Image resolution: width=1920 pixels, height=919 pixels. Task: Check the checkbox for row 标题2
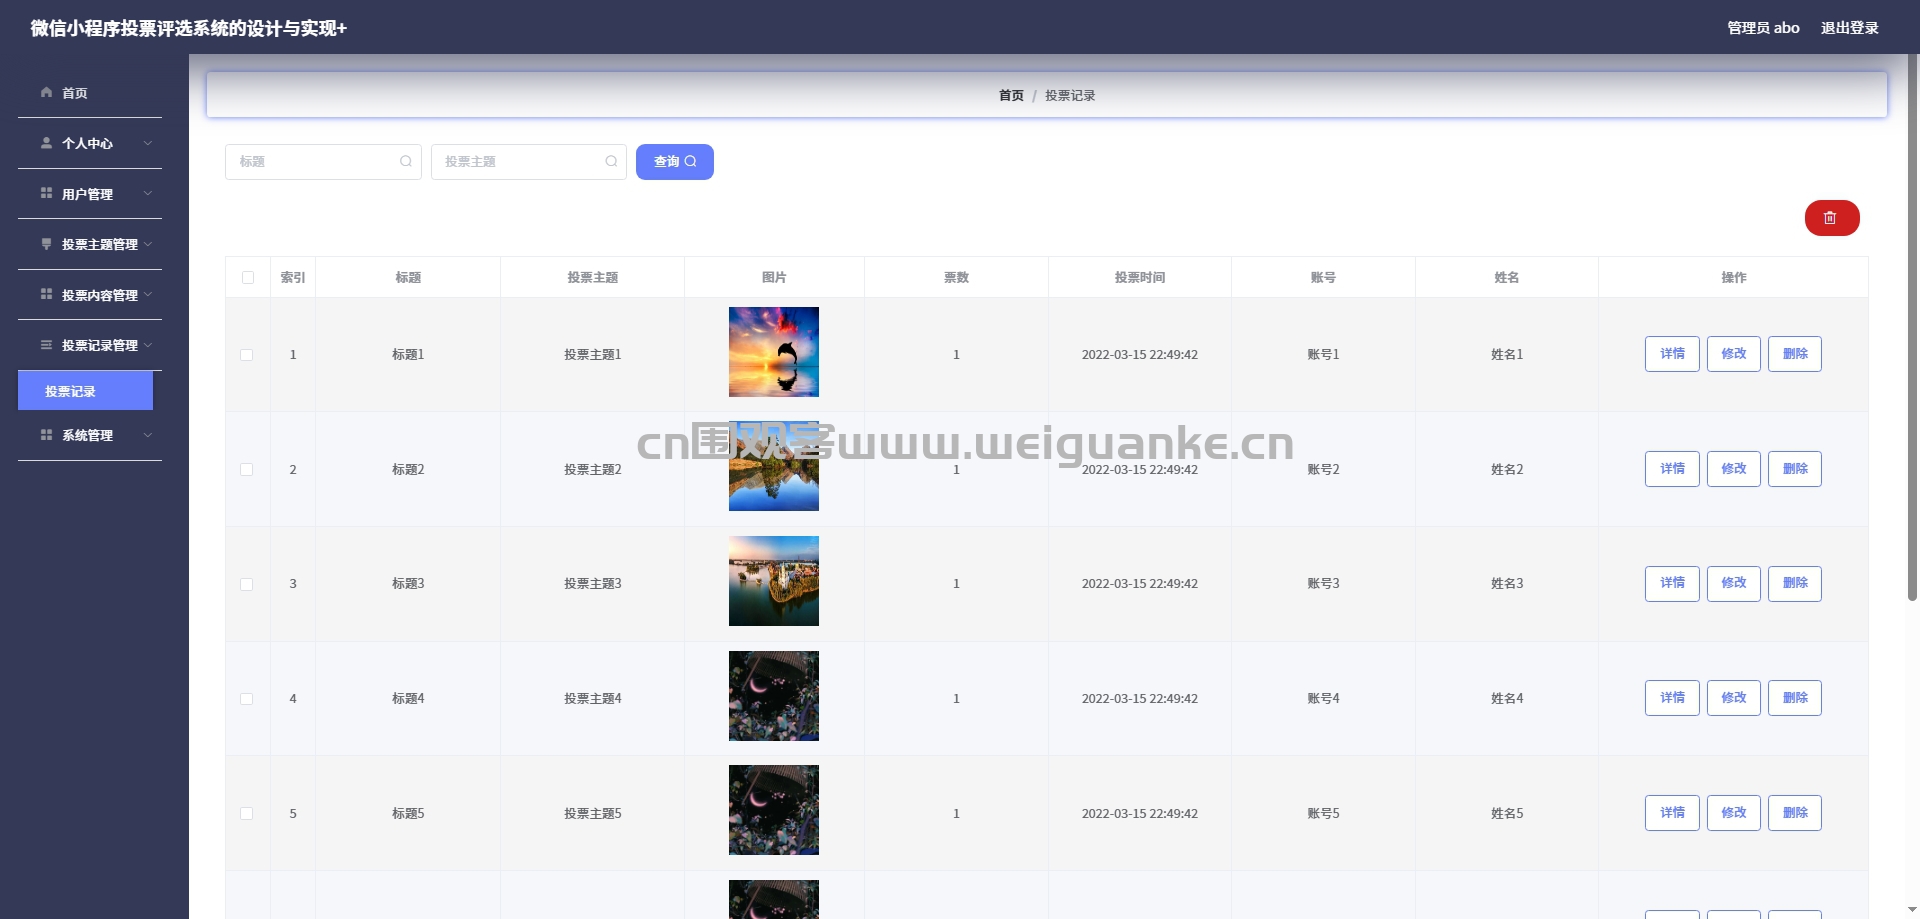click(x=247, y=469)
